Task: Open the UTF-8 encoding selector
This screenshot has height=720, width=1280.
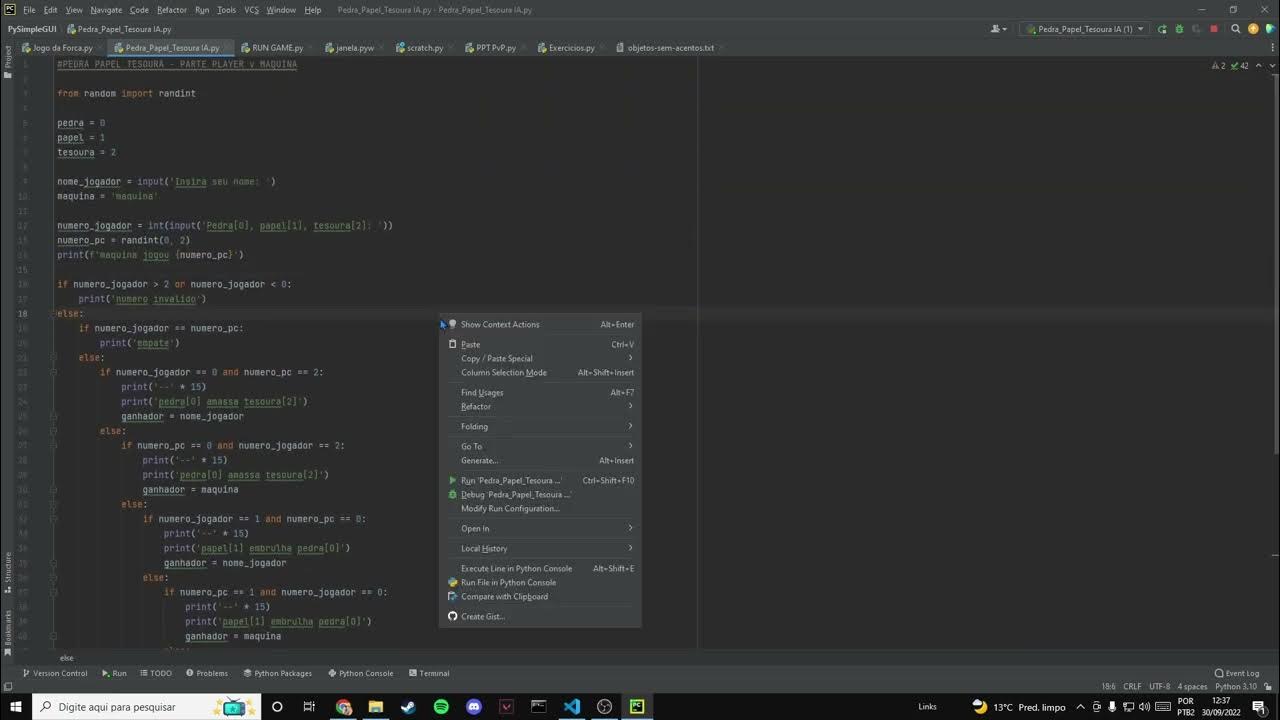Action: [x=1160, y=687]
